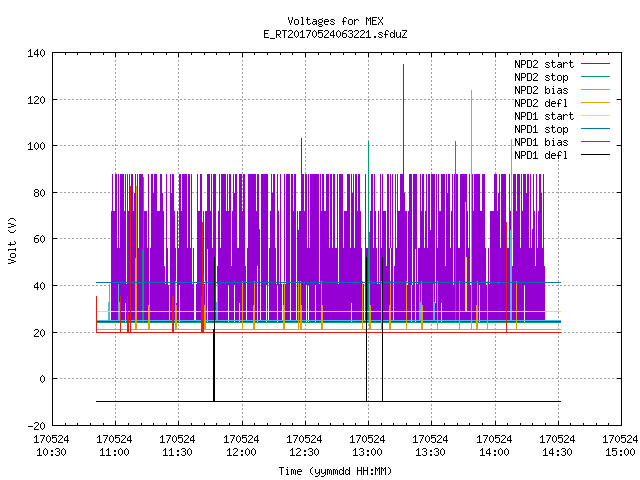Select the NPD1 defl legend label
Viewport: 640px width, 480px height.
(541, 155)
